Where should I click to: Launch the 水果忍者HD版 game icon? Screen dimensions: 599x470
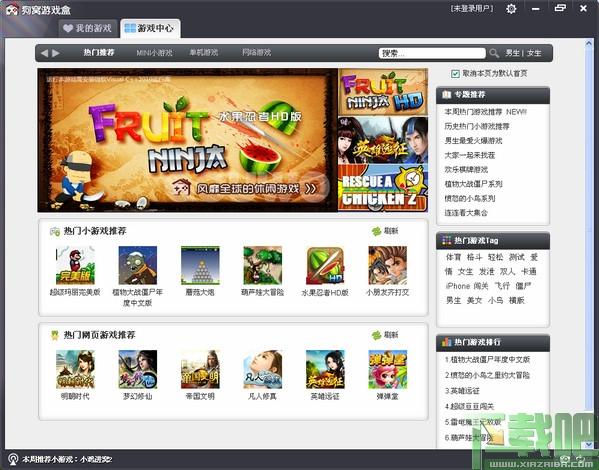[x=325, y=265]
